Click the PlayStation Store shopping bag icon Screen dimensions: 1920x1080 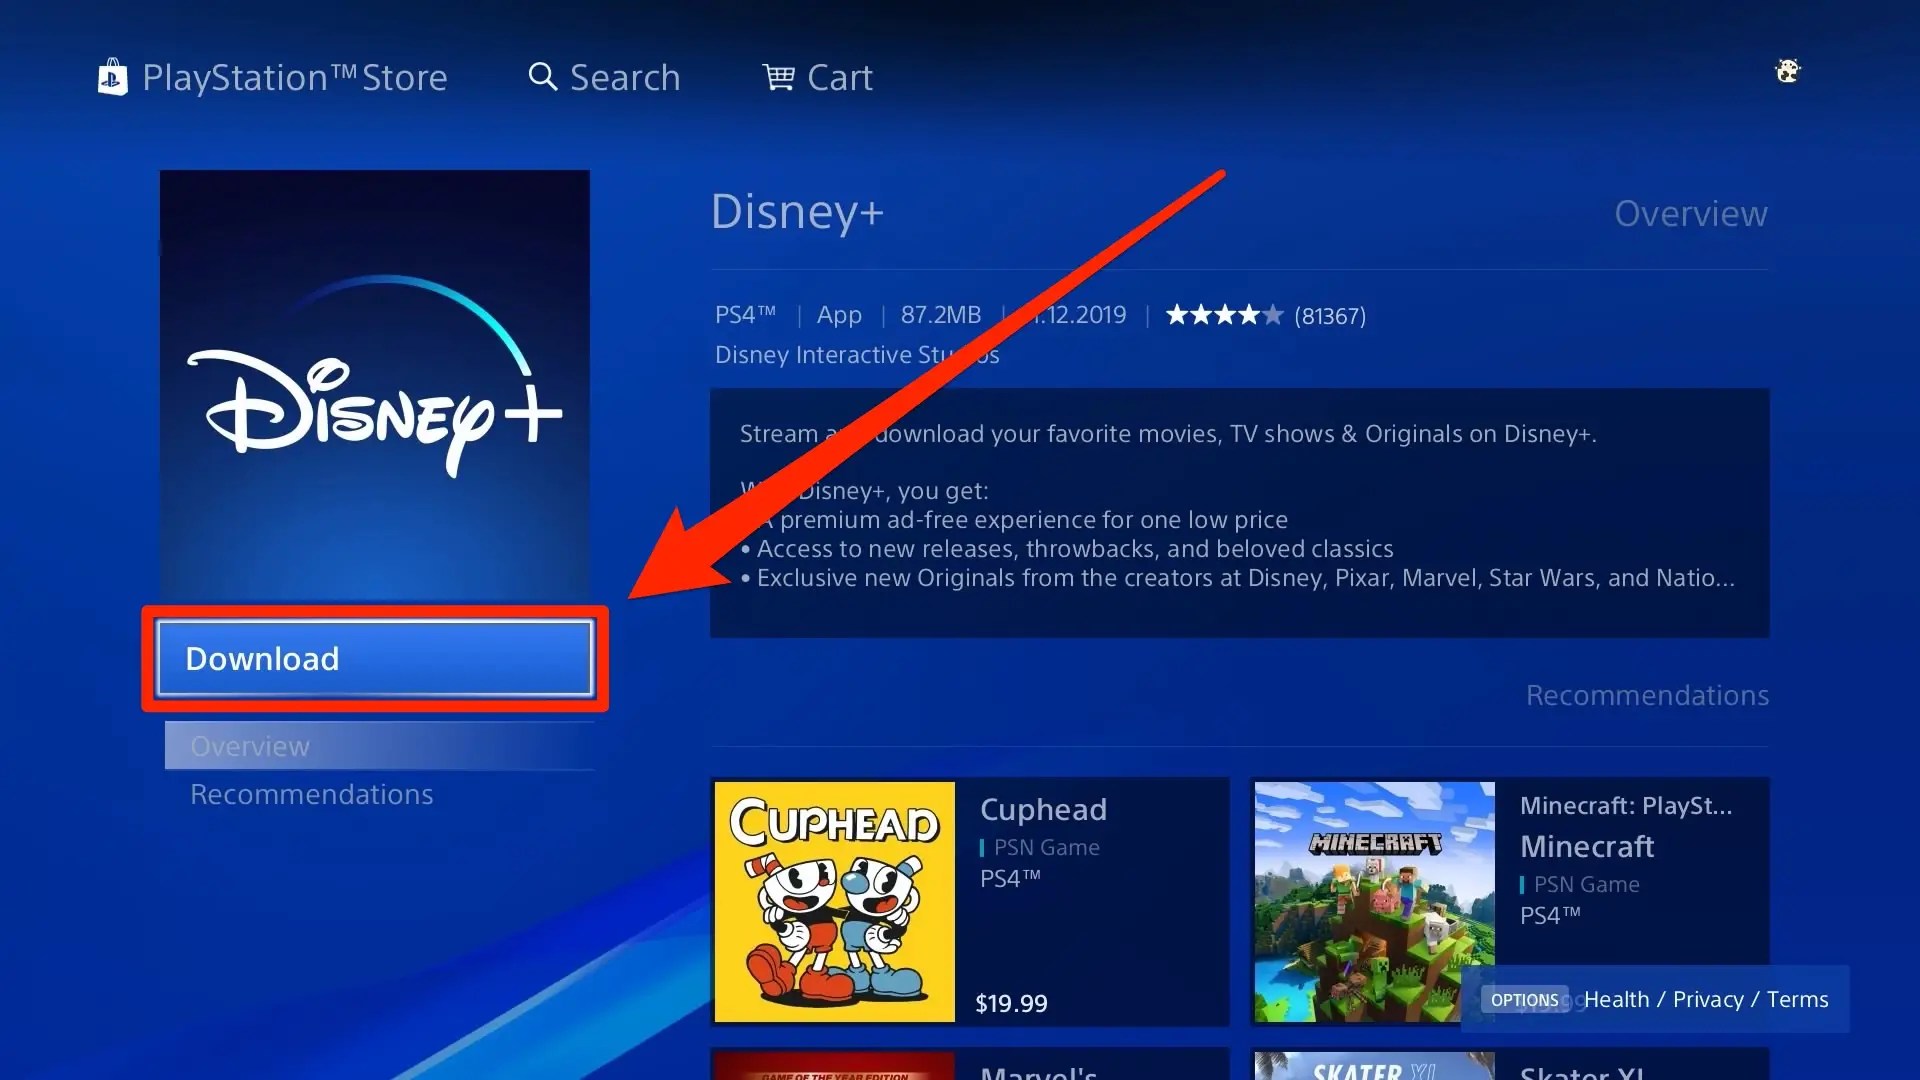coord(112,77)
